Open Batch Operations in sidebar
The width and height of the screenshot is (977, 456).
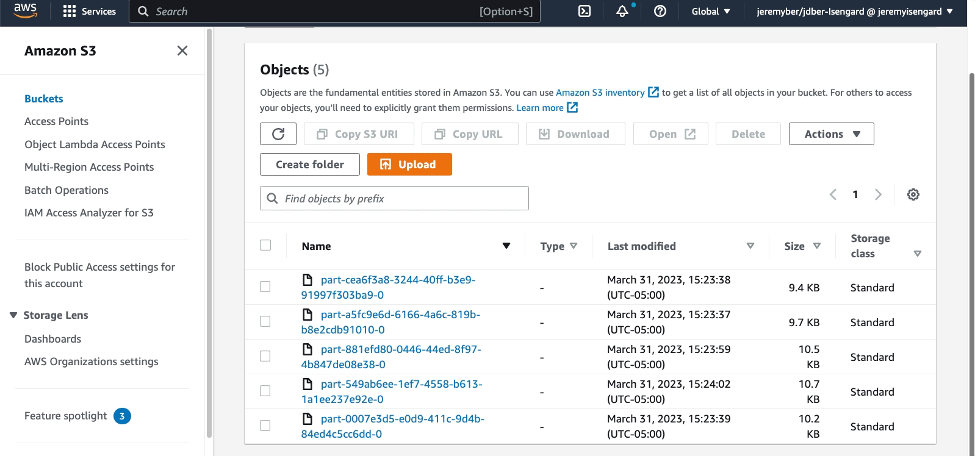66,190
